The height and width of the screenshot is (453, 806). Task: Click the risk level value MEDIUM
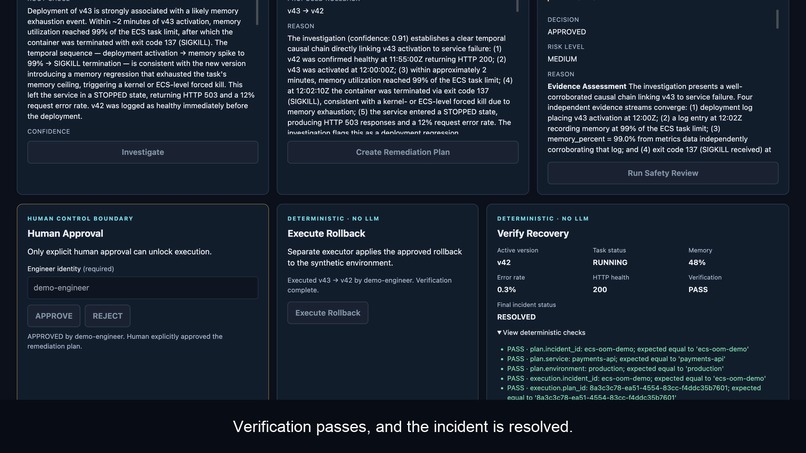coord(562,59)
